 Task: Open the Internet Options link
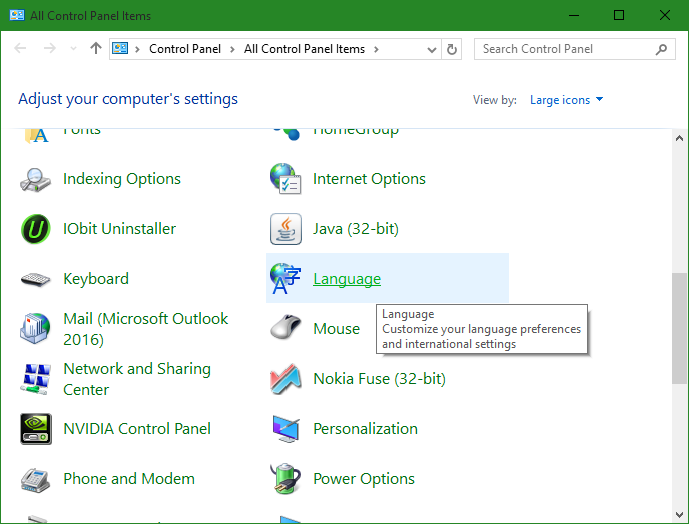369,179
